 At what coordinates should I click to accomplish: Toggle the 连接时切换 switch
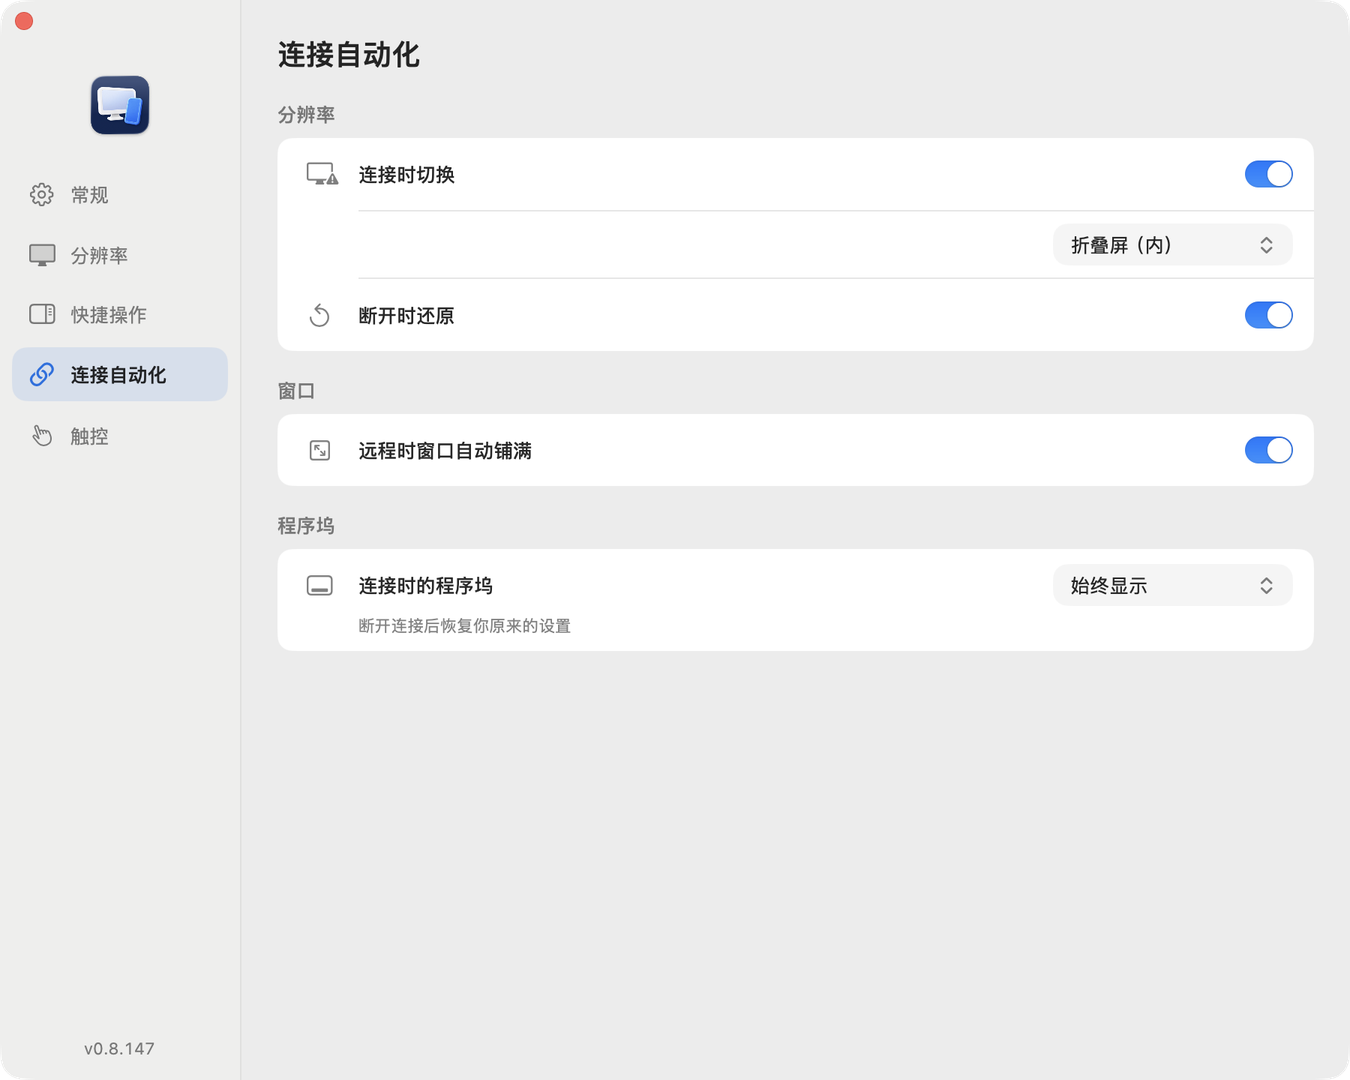point(1268,174)
